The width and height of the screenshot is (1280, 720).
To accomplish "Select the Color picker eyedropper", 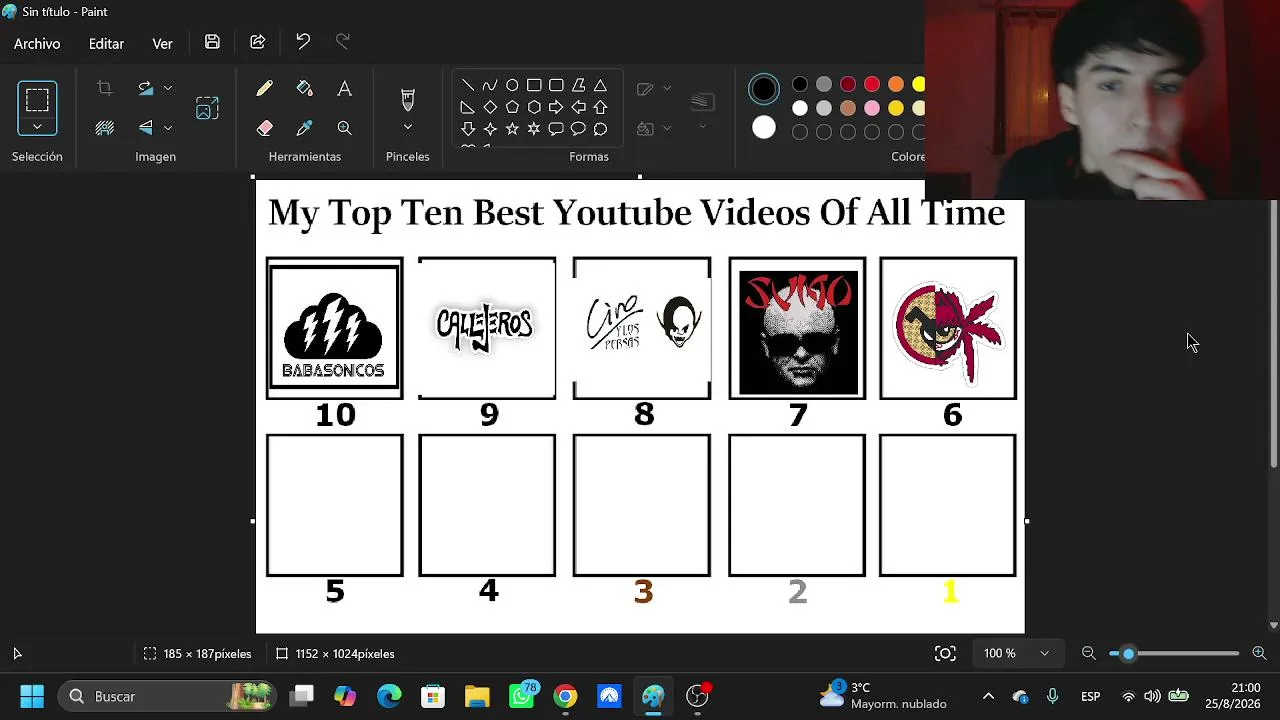I will (x=305, y=128).
